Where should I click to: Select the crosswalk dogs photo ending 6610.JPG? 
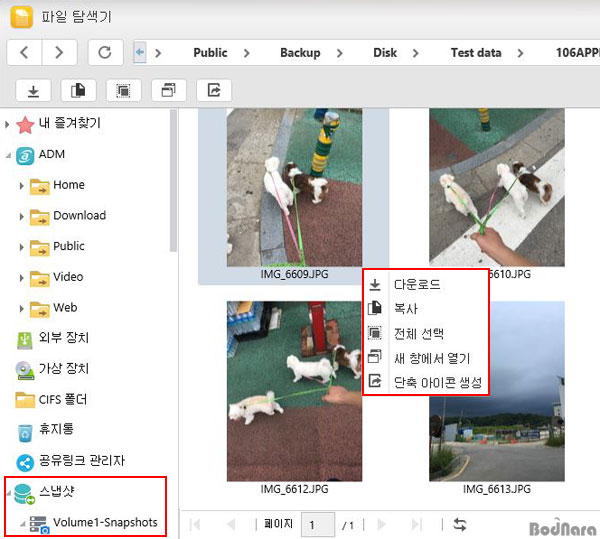(497, 187)
